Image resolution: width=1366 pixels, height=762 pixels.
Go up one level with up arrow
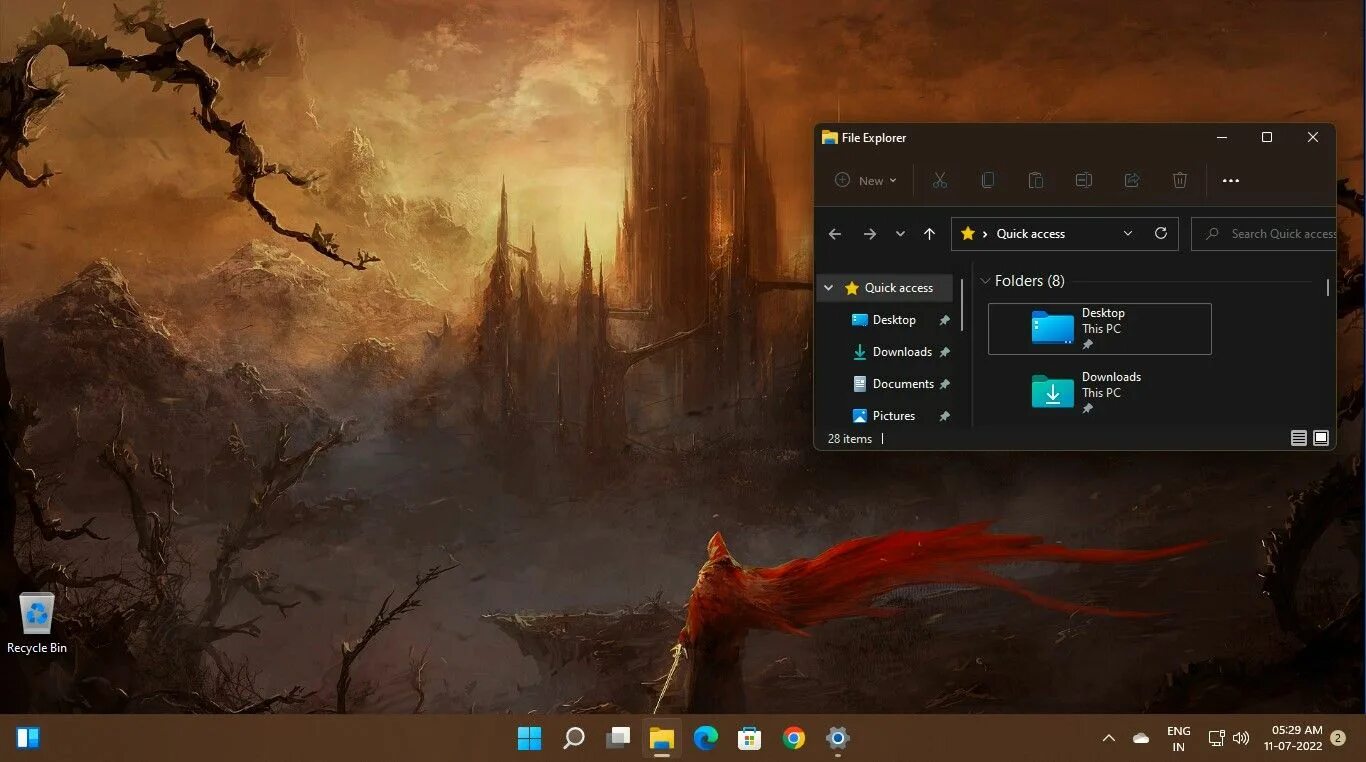point(929,234)
